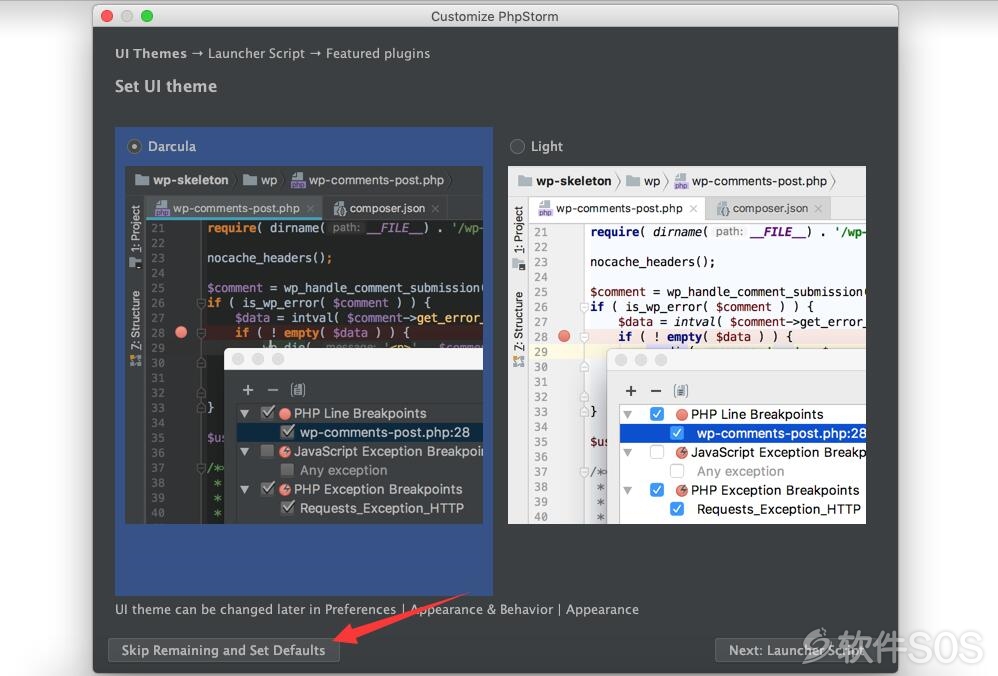Viewport: 998px width, 676px height.
Task: Click PHP Exception Breakpoints lightning icon in Darcula preview
Action: click(285, 489)
